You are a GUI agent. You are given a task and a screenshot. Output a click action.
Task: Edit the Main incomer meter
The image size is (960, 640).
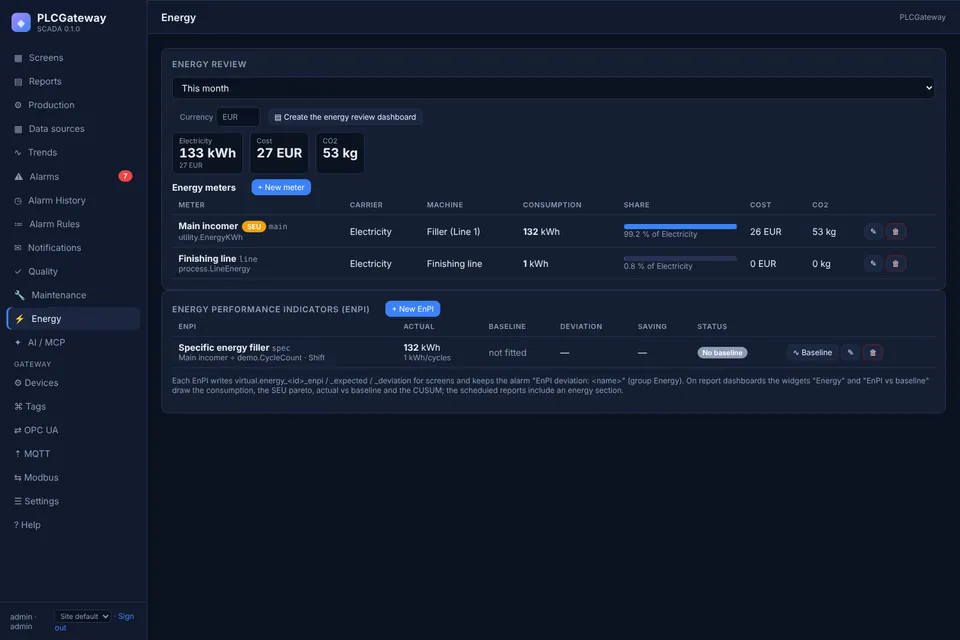click(x=873, y=232)
